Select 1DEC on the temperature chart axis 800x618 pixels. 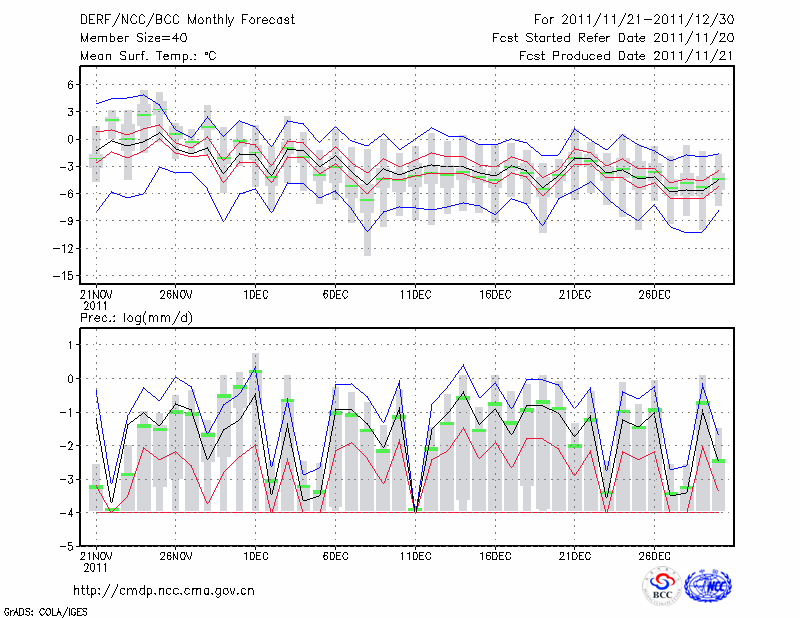click(x=255, y=294)
